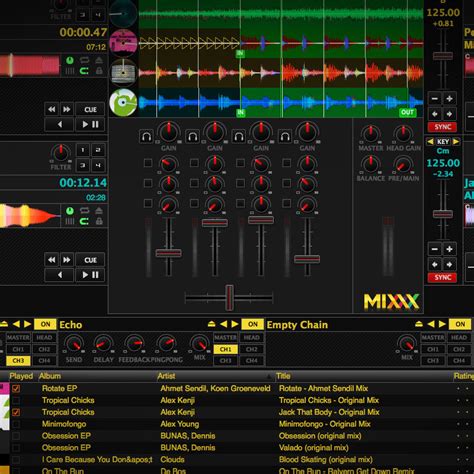Shift key up with right KEY arrow
The image size is (474, 474).
[x=456, y=141]
